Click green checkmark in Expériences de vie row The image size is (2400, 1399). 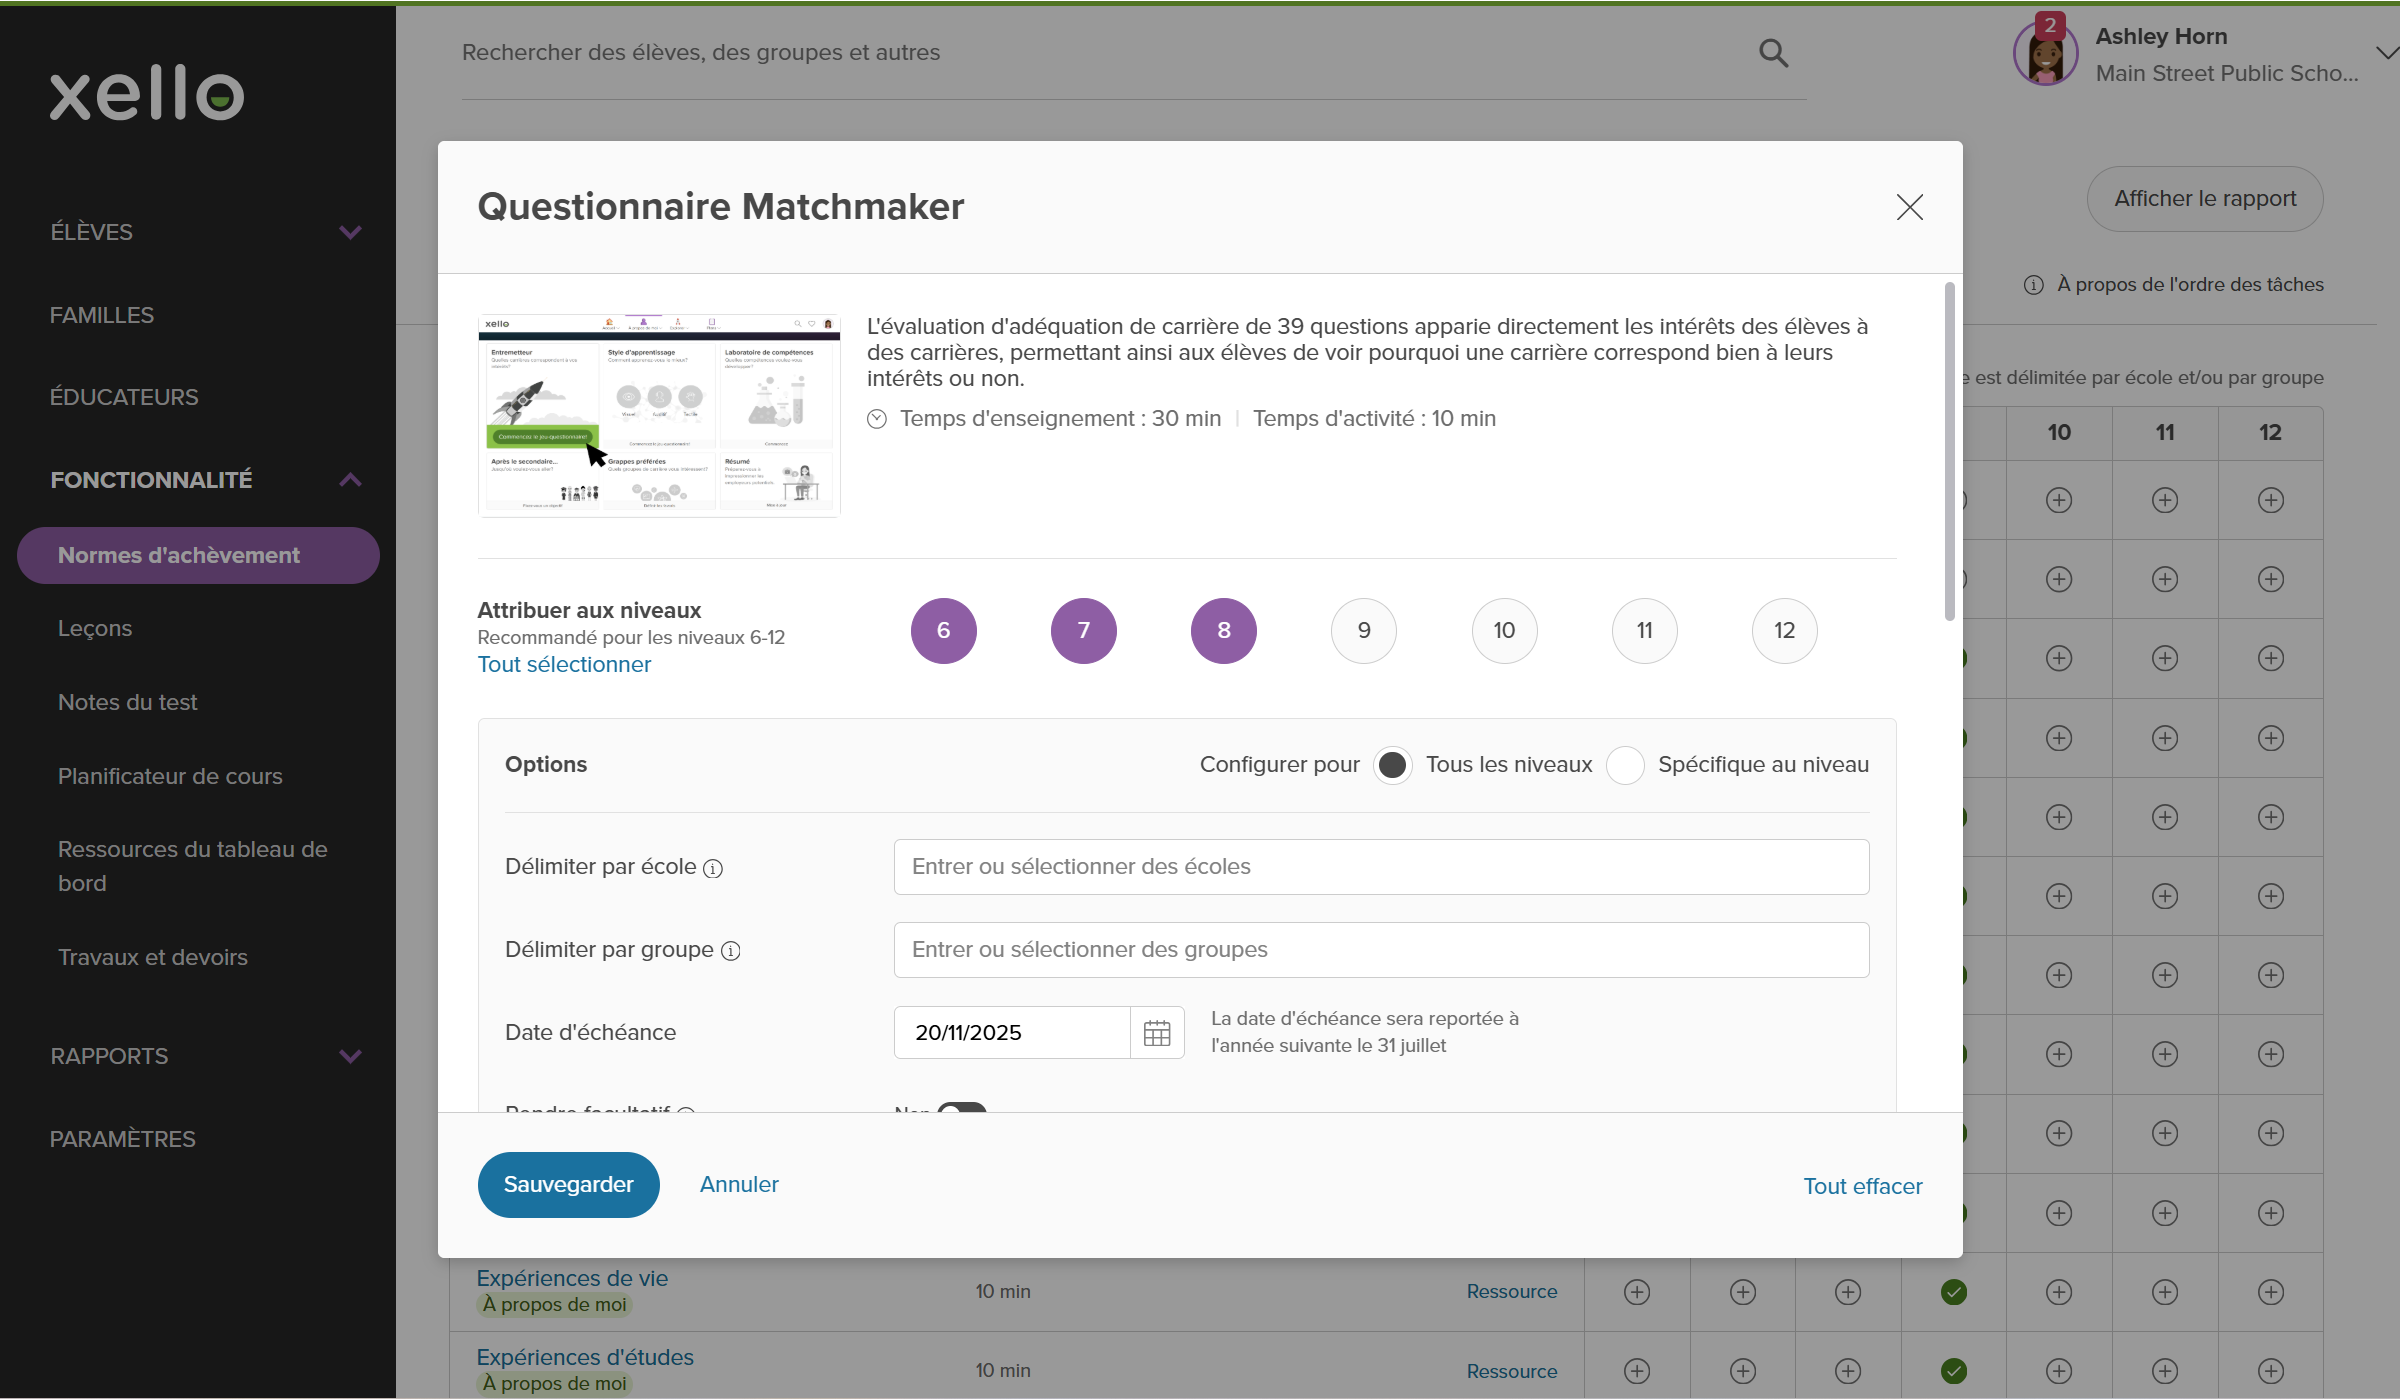pyautogui.click(x=1954, y=1292)
